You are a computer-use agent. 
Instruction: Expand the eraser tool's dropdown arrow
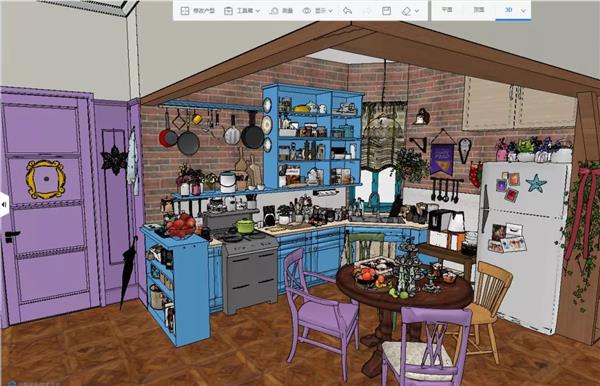[x=417, y=11]
